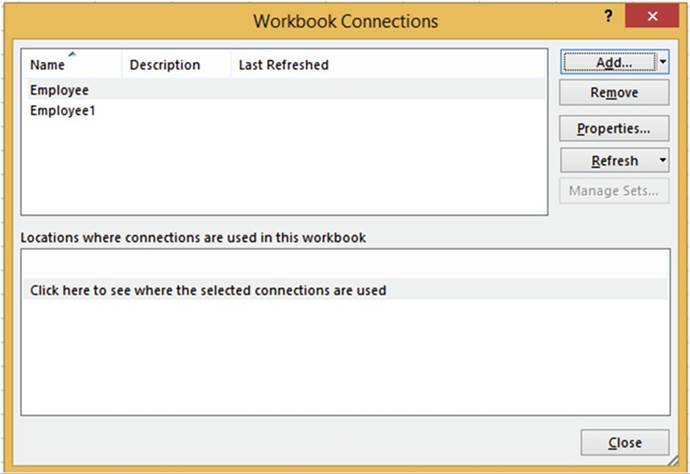Click here to see where connections are used

pos(208,290)
